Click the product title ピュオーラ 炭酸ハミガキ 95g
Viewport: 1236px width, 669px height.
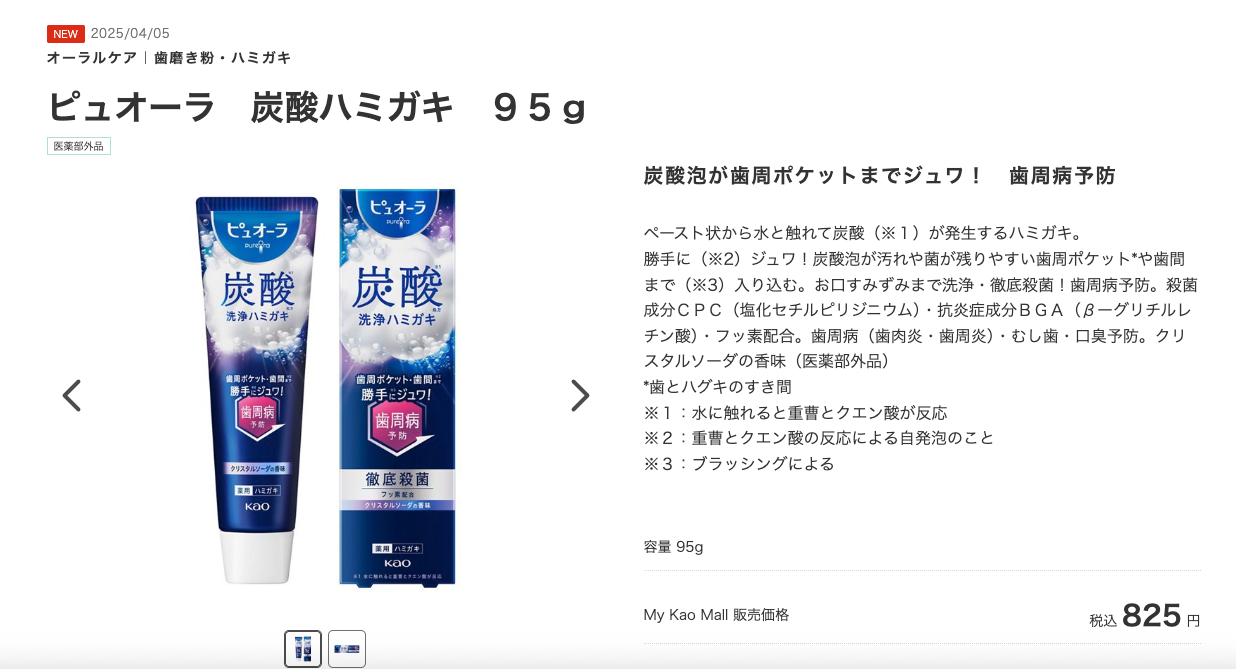click(316, 108)
